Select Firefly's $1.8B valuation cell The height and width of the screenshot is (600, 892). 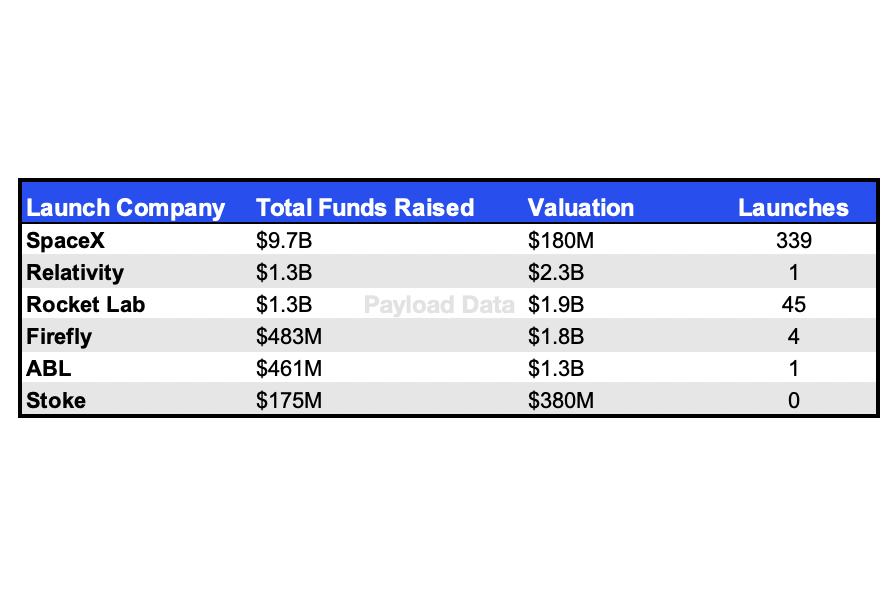pyautogui.click(x=556, y=337)
